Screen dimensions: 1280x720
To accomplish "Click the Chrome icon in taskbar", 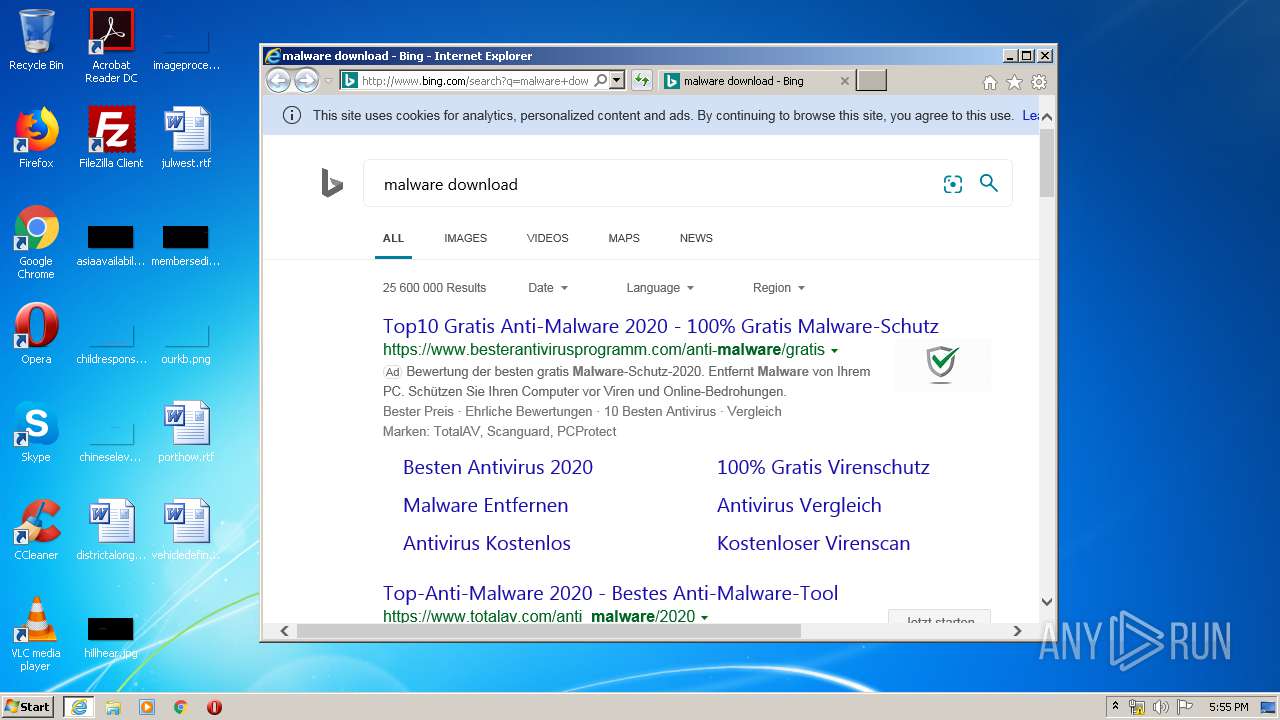I will 181,707.
